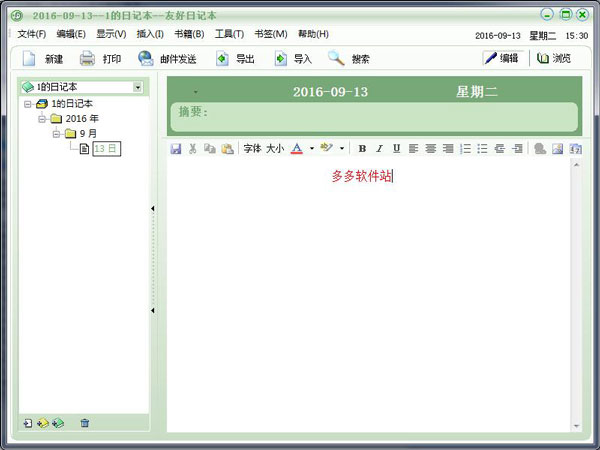Select the 13 日 diary entry

click(106, 149)
